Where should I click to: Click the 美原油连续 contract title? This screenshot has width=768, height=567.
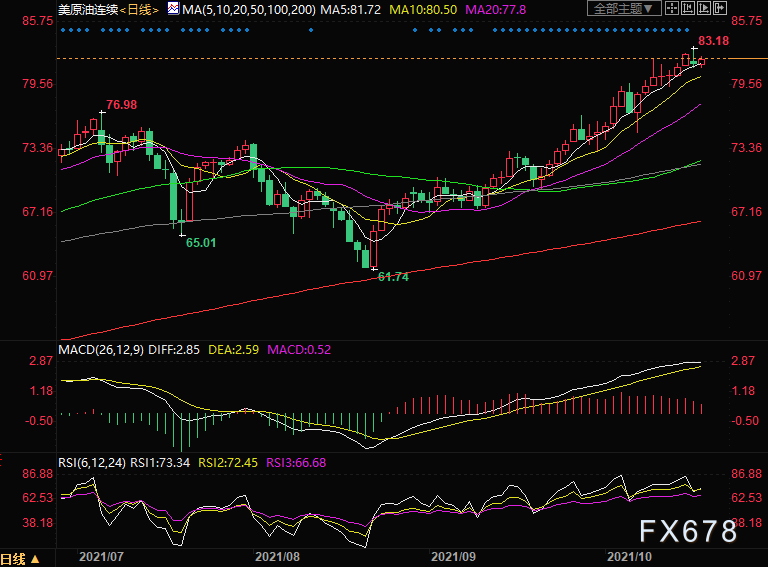click(x=88, y=9)
